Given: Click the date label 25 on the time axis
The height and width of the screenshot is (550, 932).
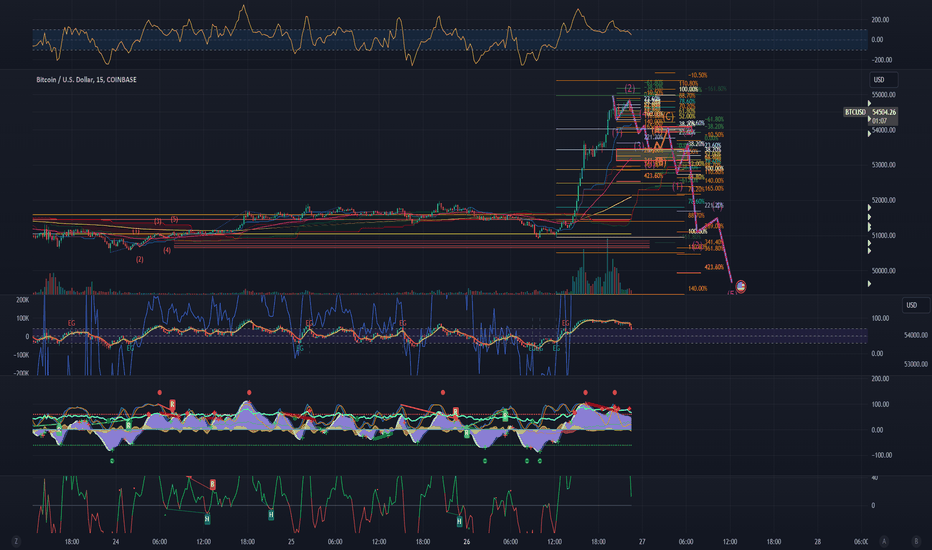Looking at the screenshot, I should tap(291, 542).
